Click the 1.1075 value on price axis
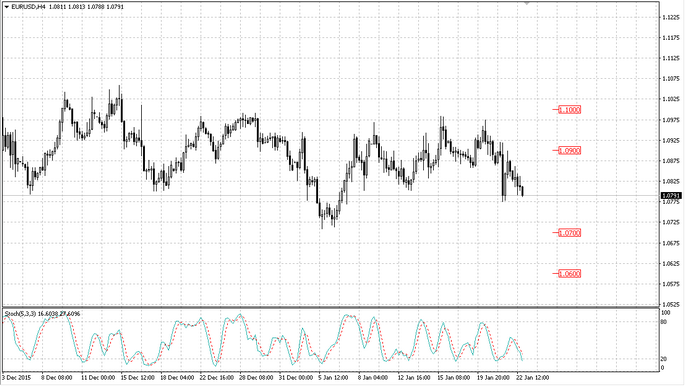The image size is (685, 386). (671, 79)
